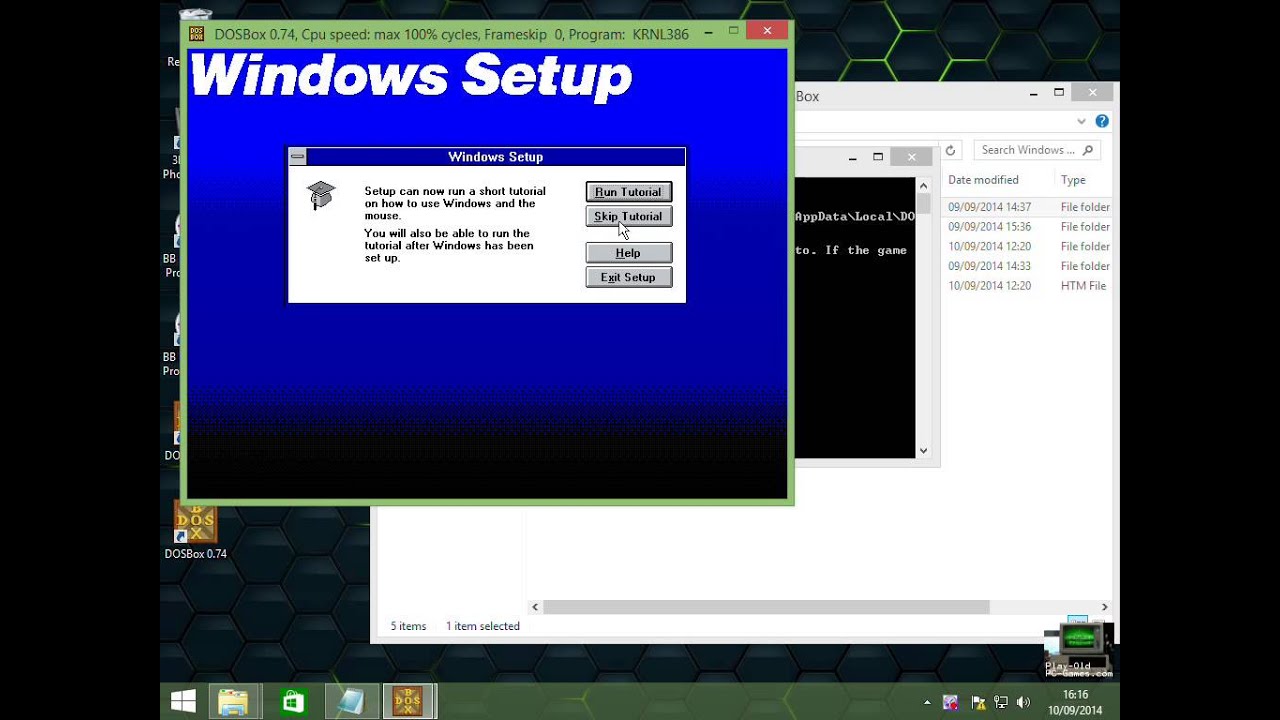This screenshot has height=720, width=1280.
Task: Click the Explorer scroll-right arrow
Action: coord(1104,607)
